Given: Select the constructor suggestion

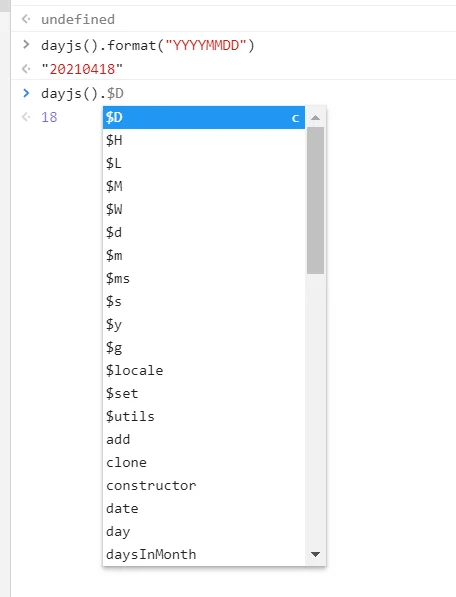Looking at the screenshot, I should click(x=204, y=485).
